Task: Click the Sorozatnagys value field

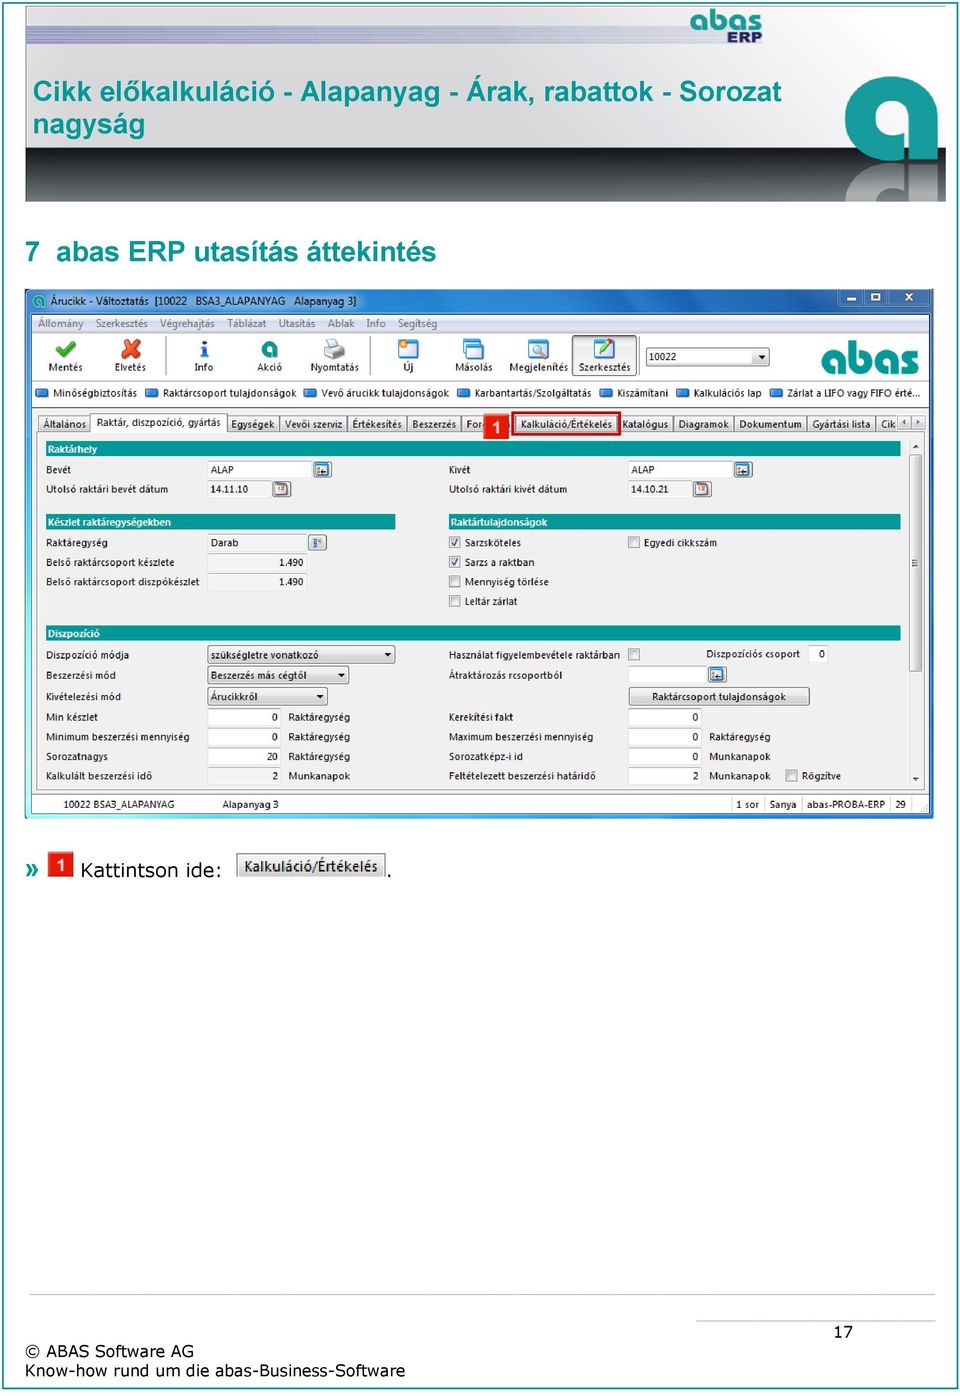Action: 244,757
